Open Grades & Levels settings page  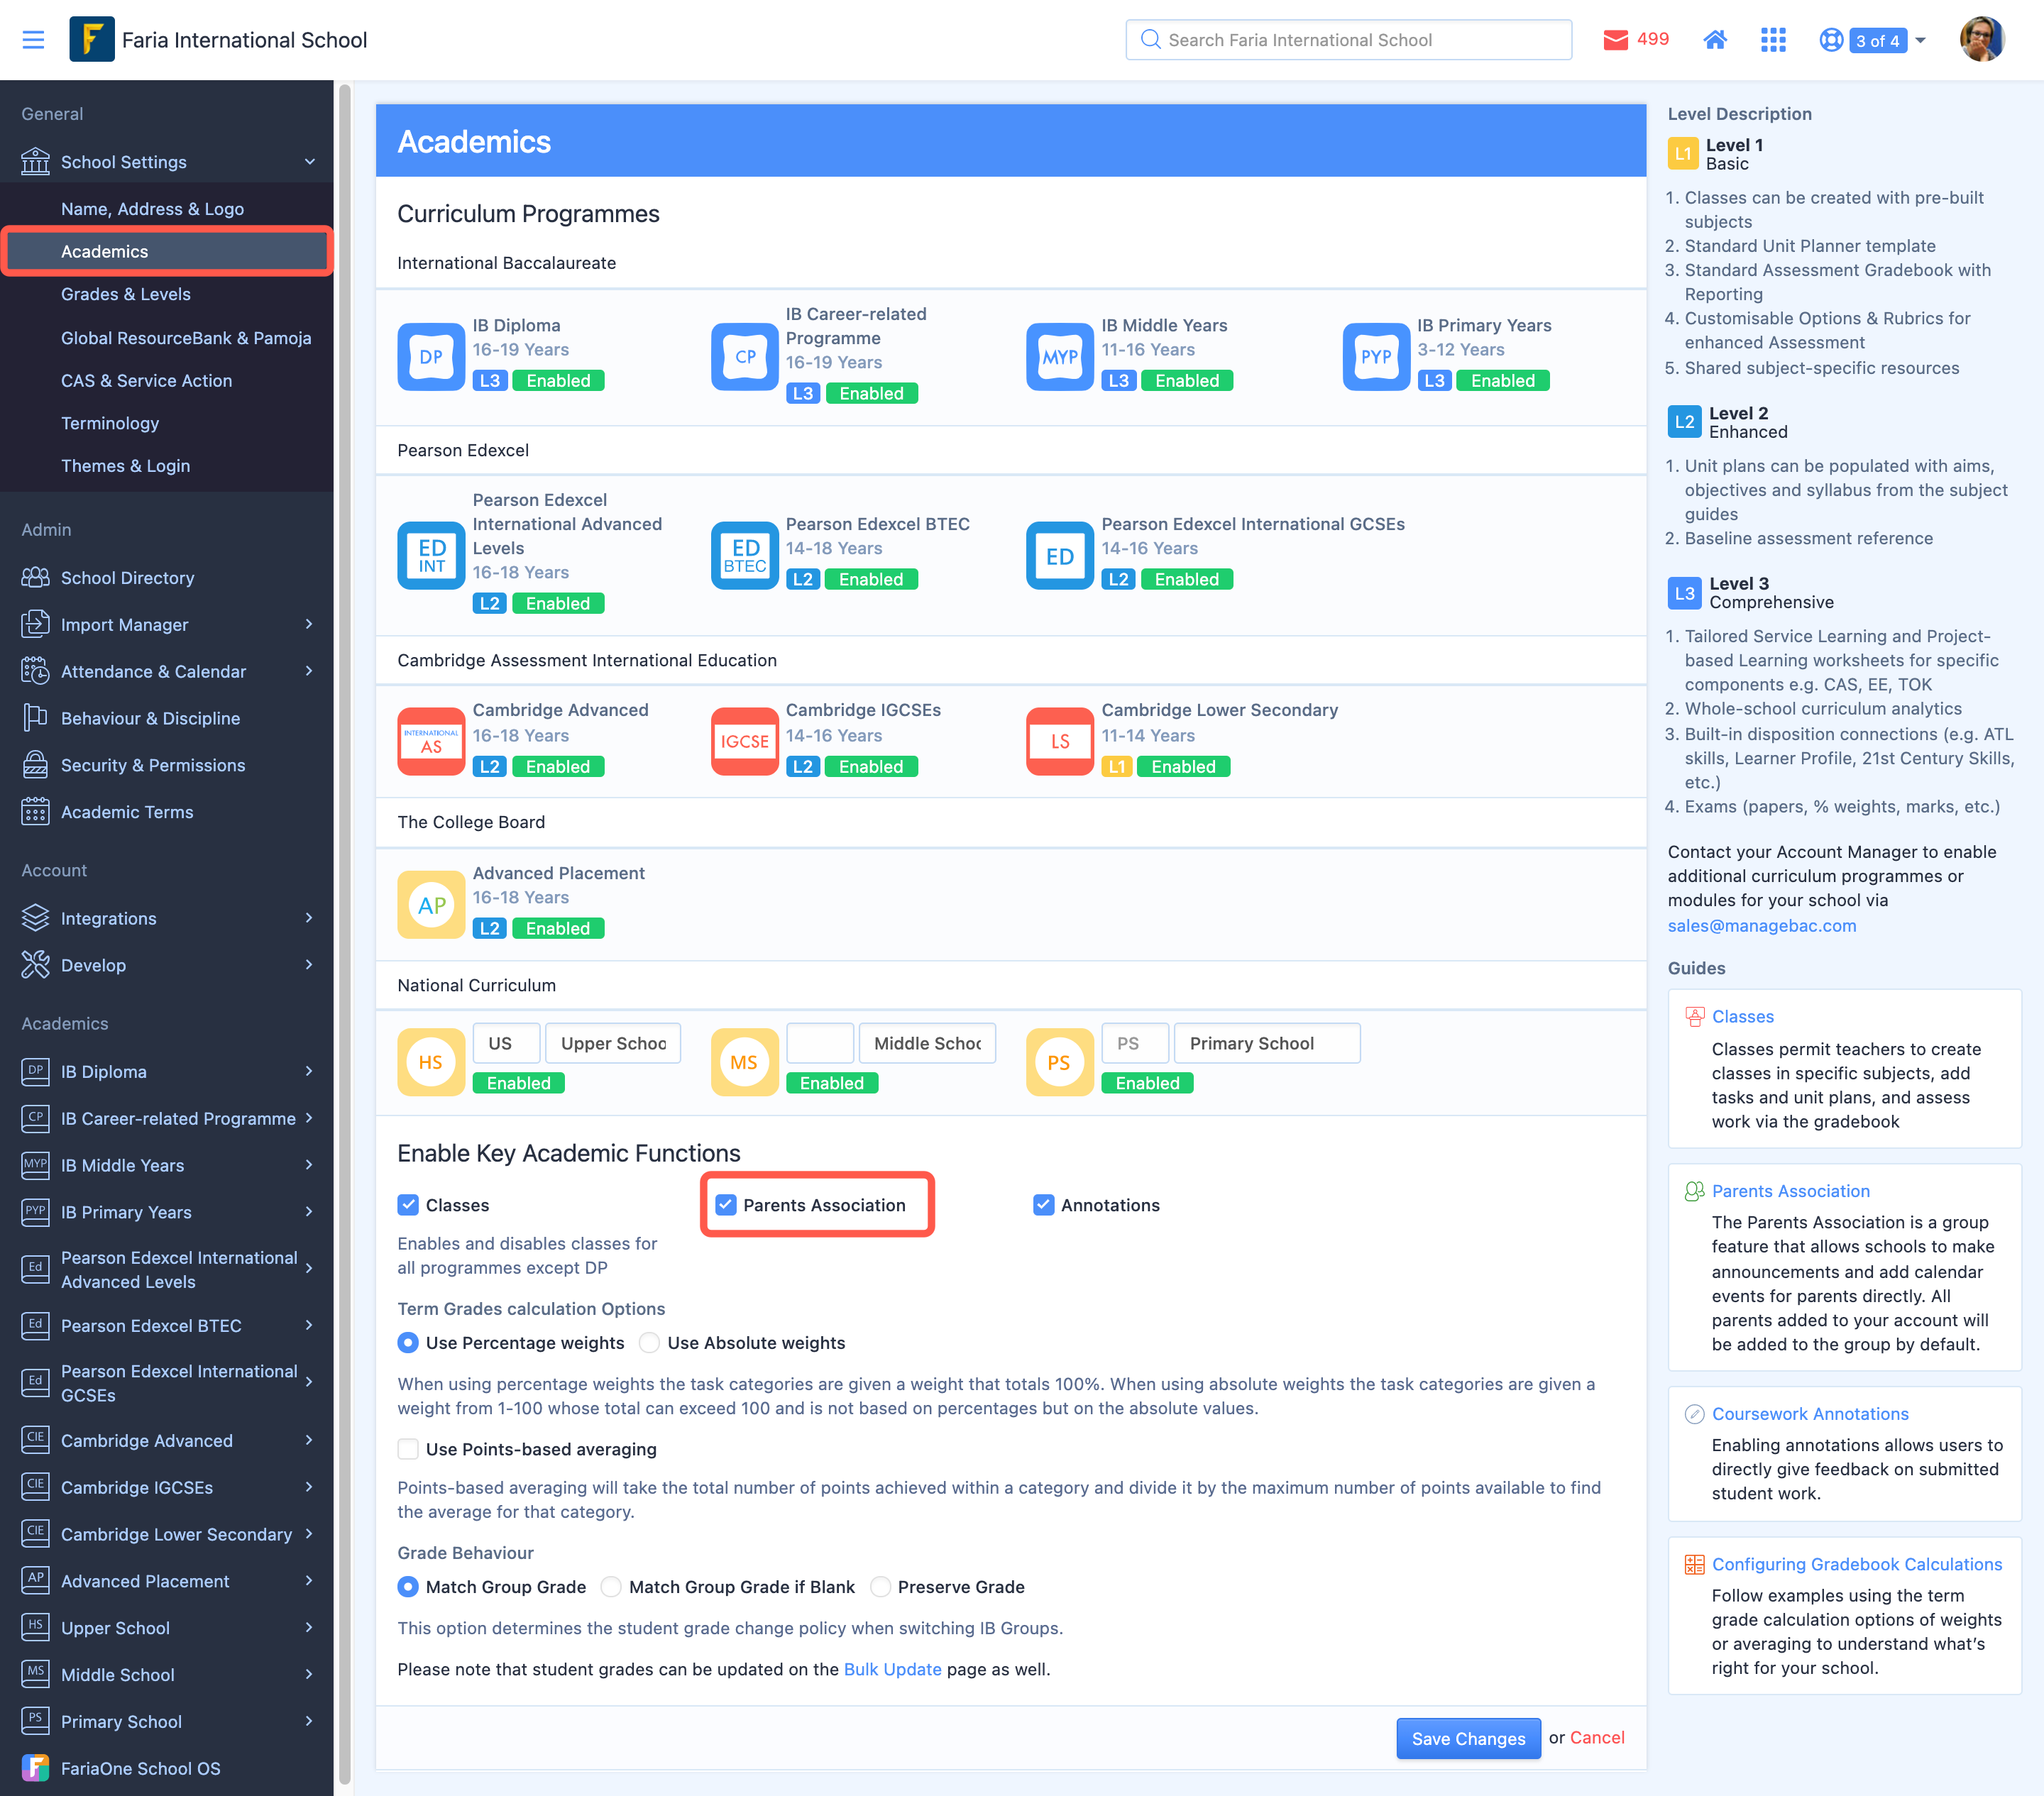coord(125,294)
